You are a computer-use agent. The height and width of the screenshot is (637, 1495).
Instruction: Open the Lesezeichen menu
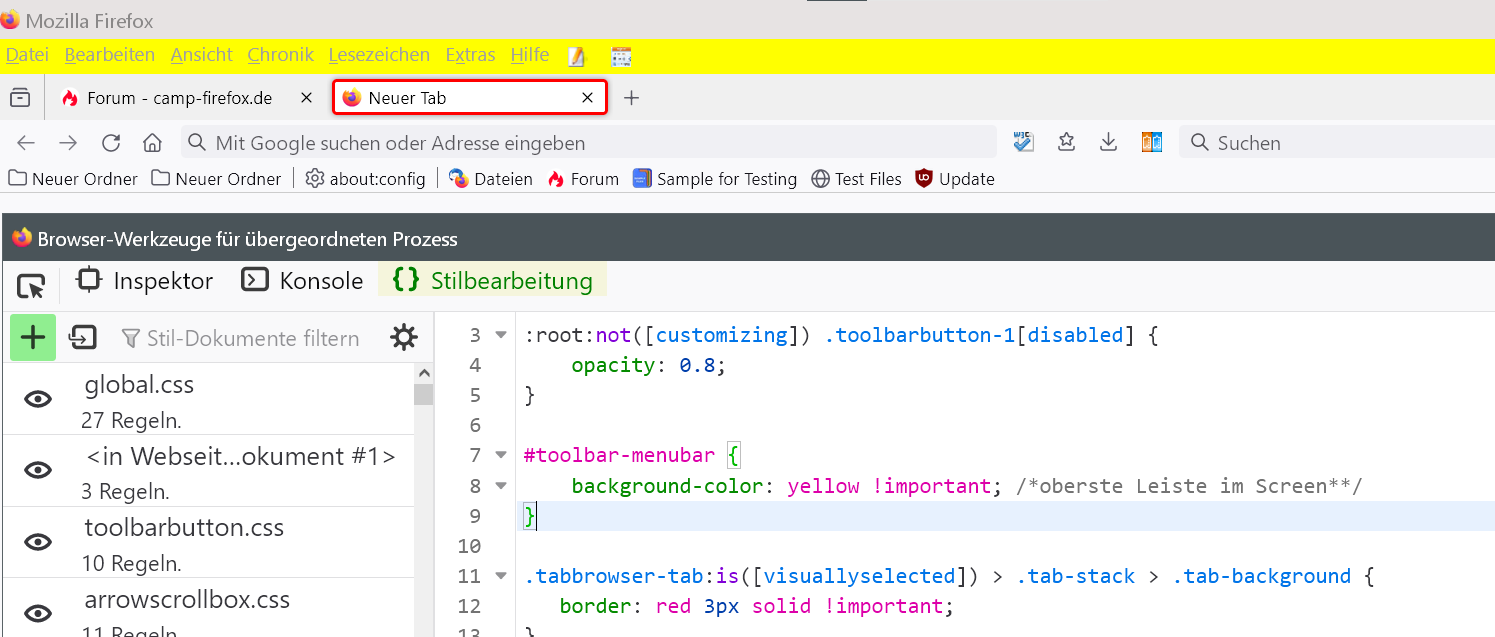tap(379, 55)
